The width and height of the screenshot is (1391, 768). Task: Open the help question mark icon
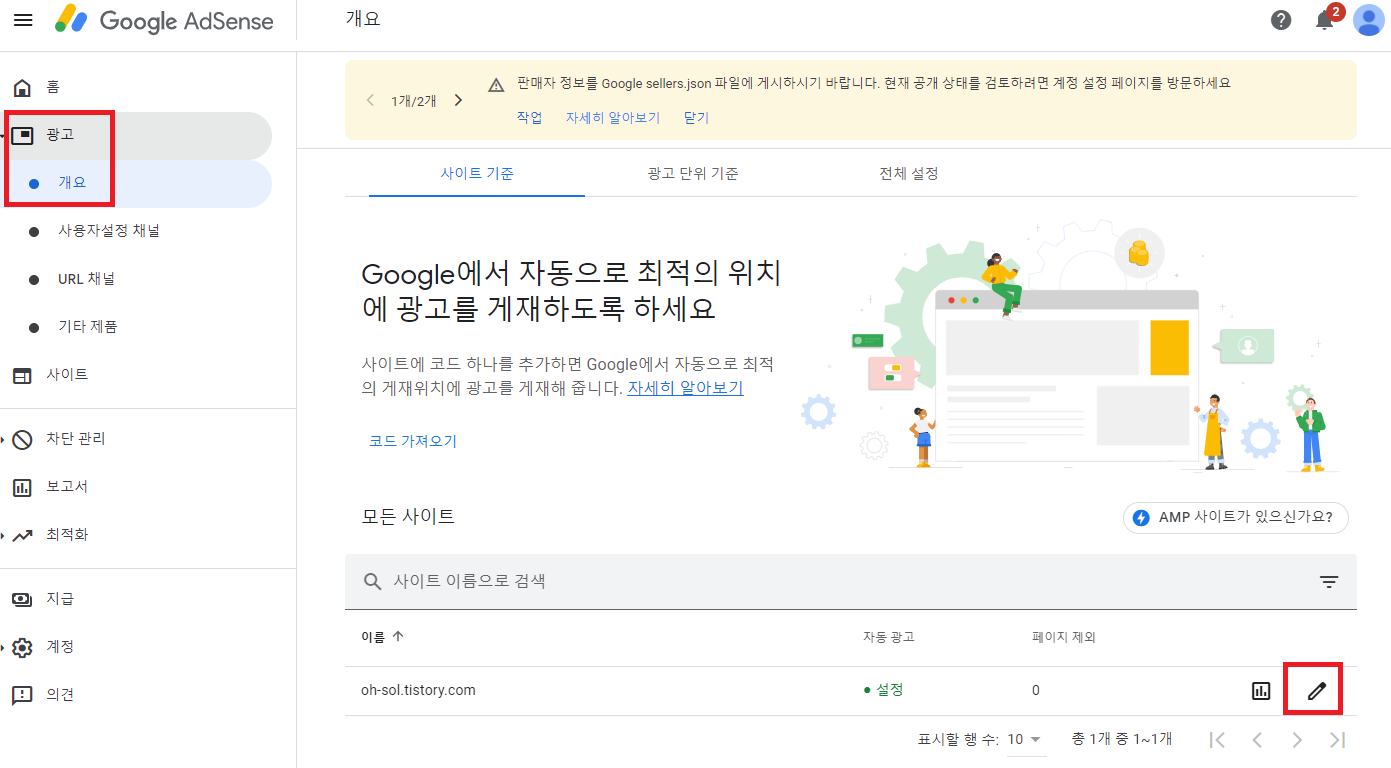tap(1281, 20)
